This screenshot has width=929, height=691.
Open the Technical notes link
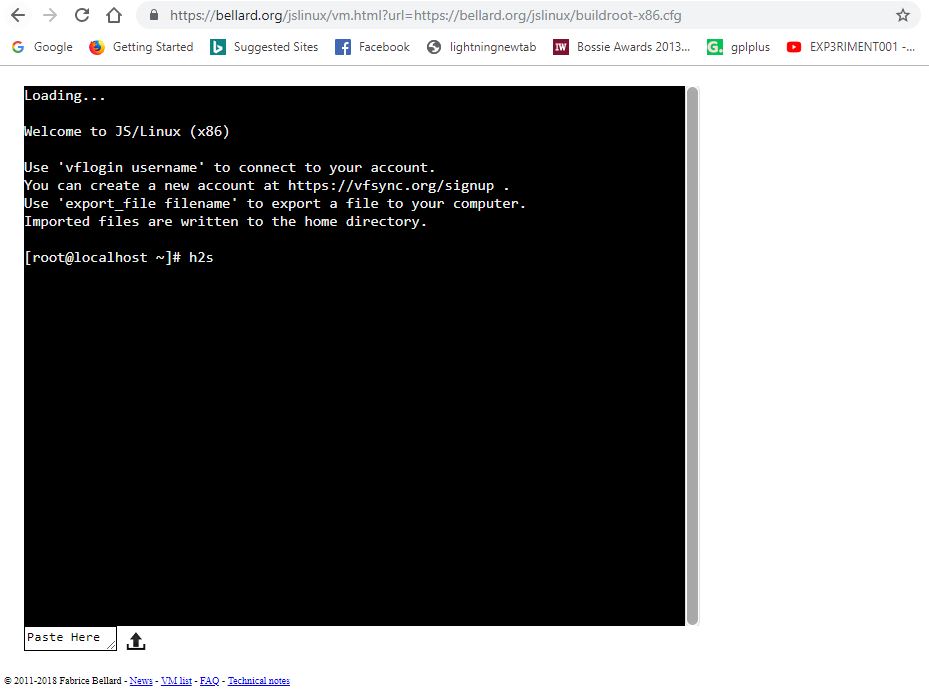(x=258, y=680)
